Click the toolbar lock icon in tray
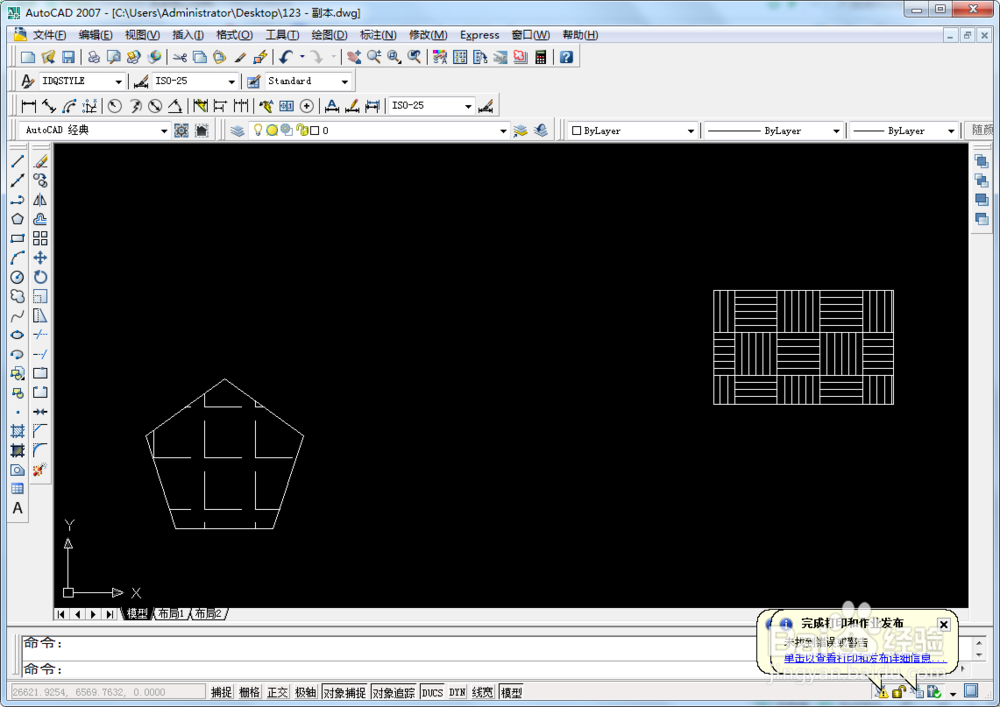The image size is (1000, 707). pos(899,692)
